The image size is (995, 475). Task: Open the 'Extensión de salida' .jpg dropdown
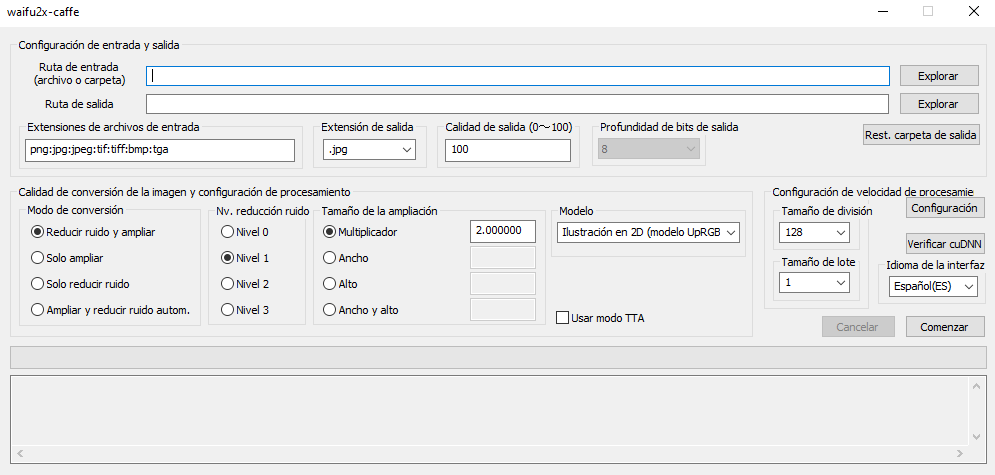click(x=369, y=150)
